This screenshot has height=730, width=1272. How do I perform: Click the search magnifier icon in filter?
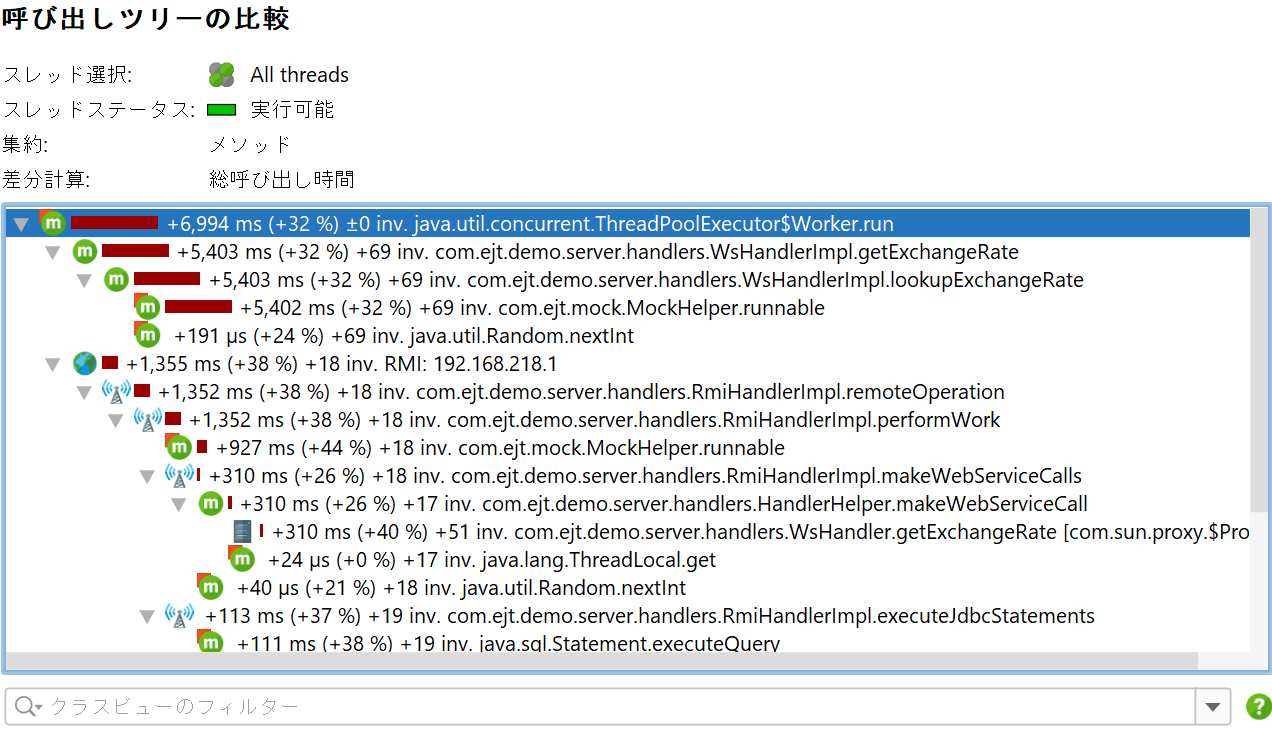pos(26,707)
